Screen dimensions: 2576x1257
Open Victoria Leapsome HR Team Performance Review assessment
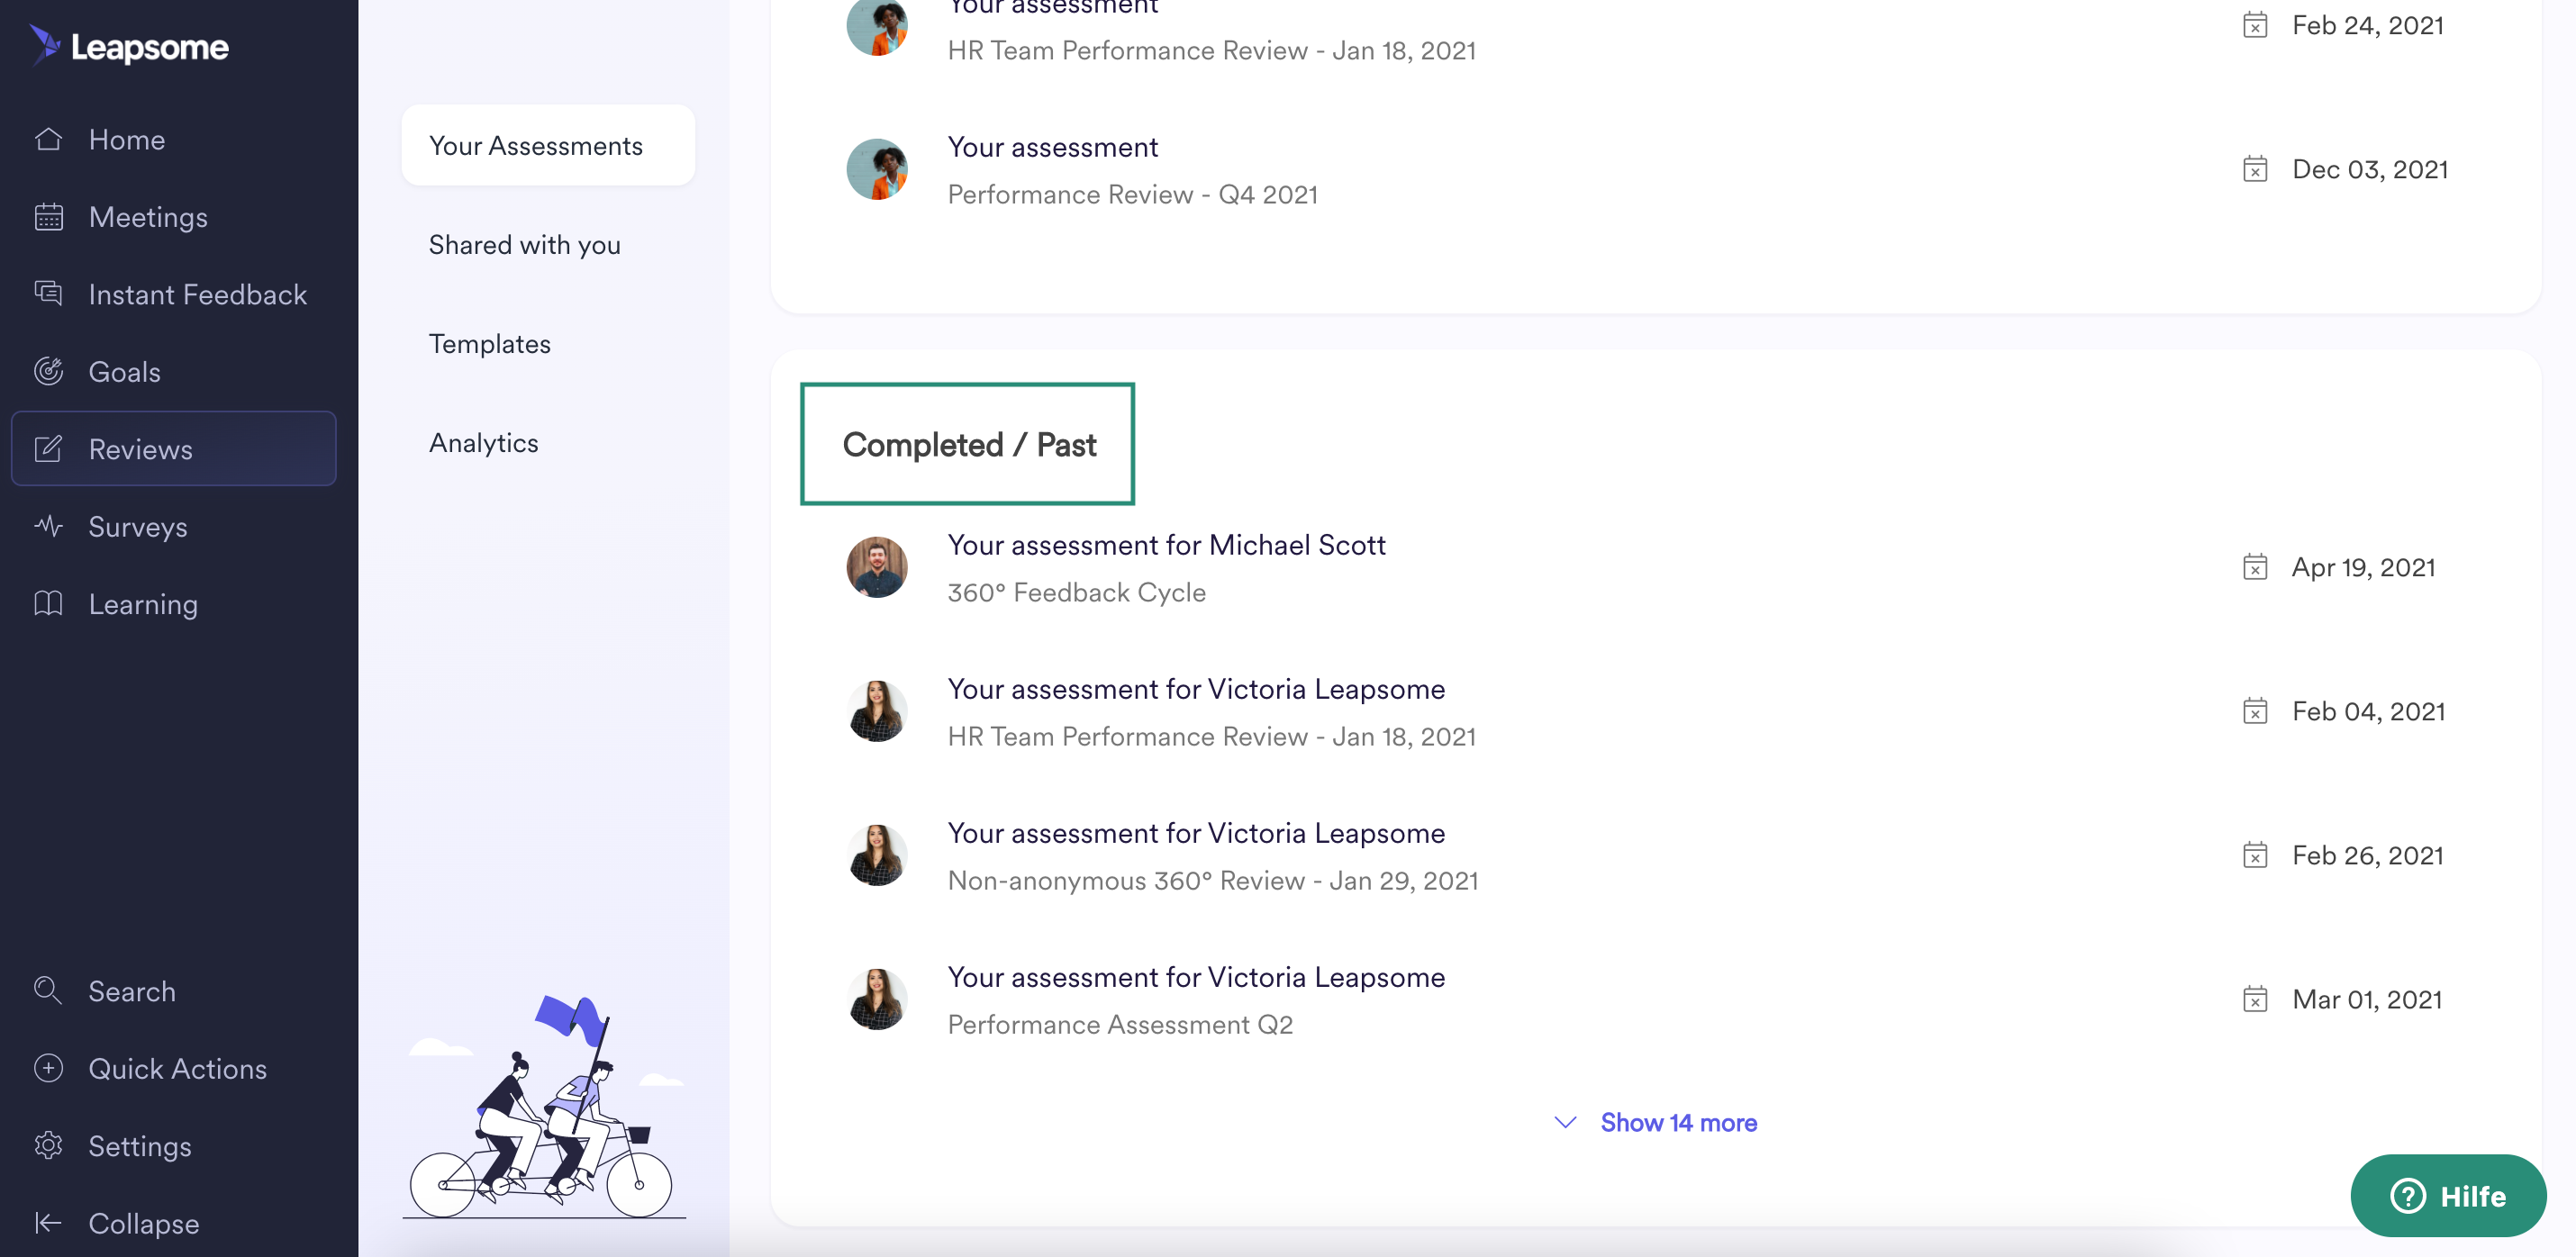(1196, 688)
